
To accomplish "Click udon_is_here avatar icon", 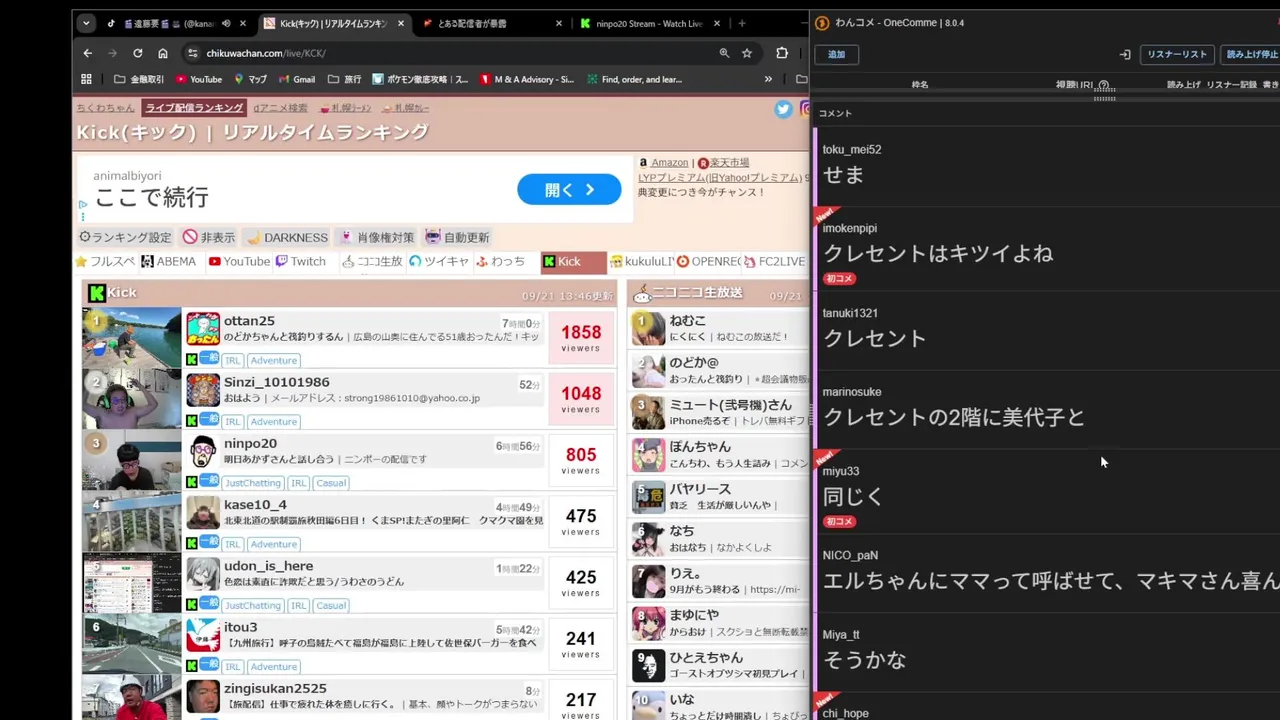I will pos(203,574).
